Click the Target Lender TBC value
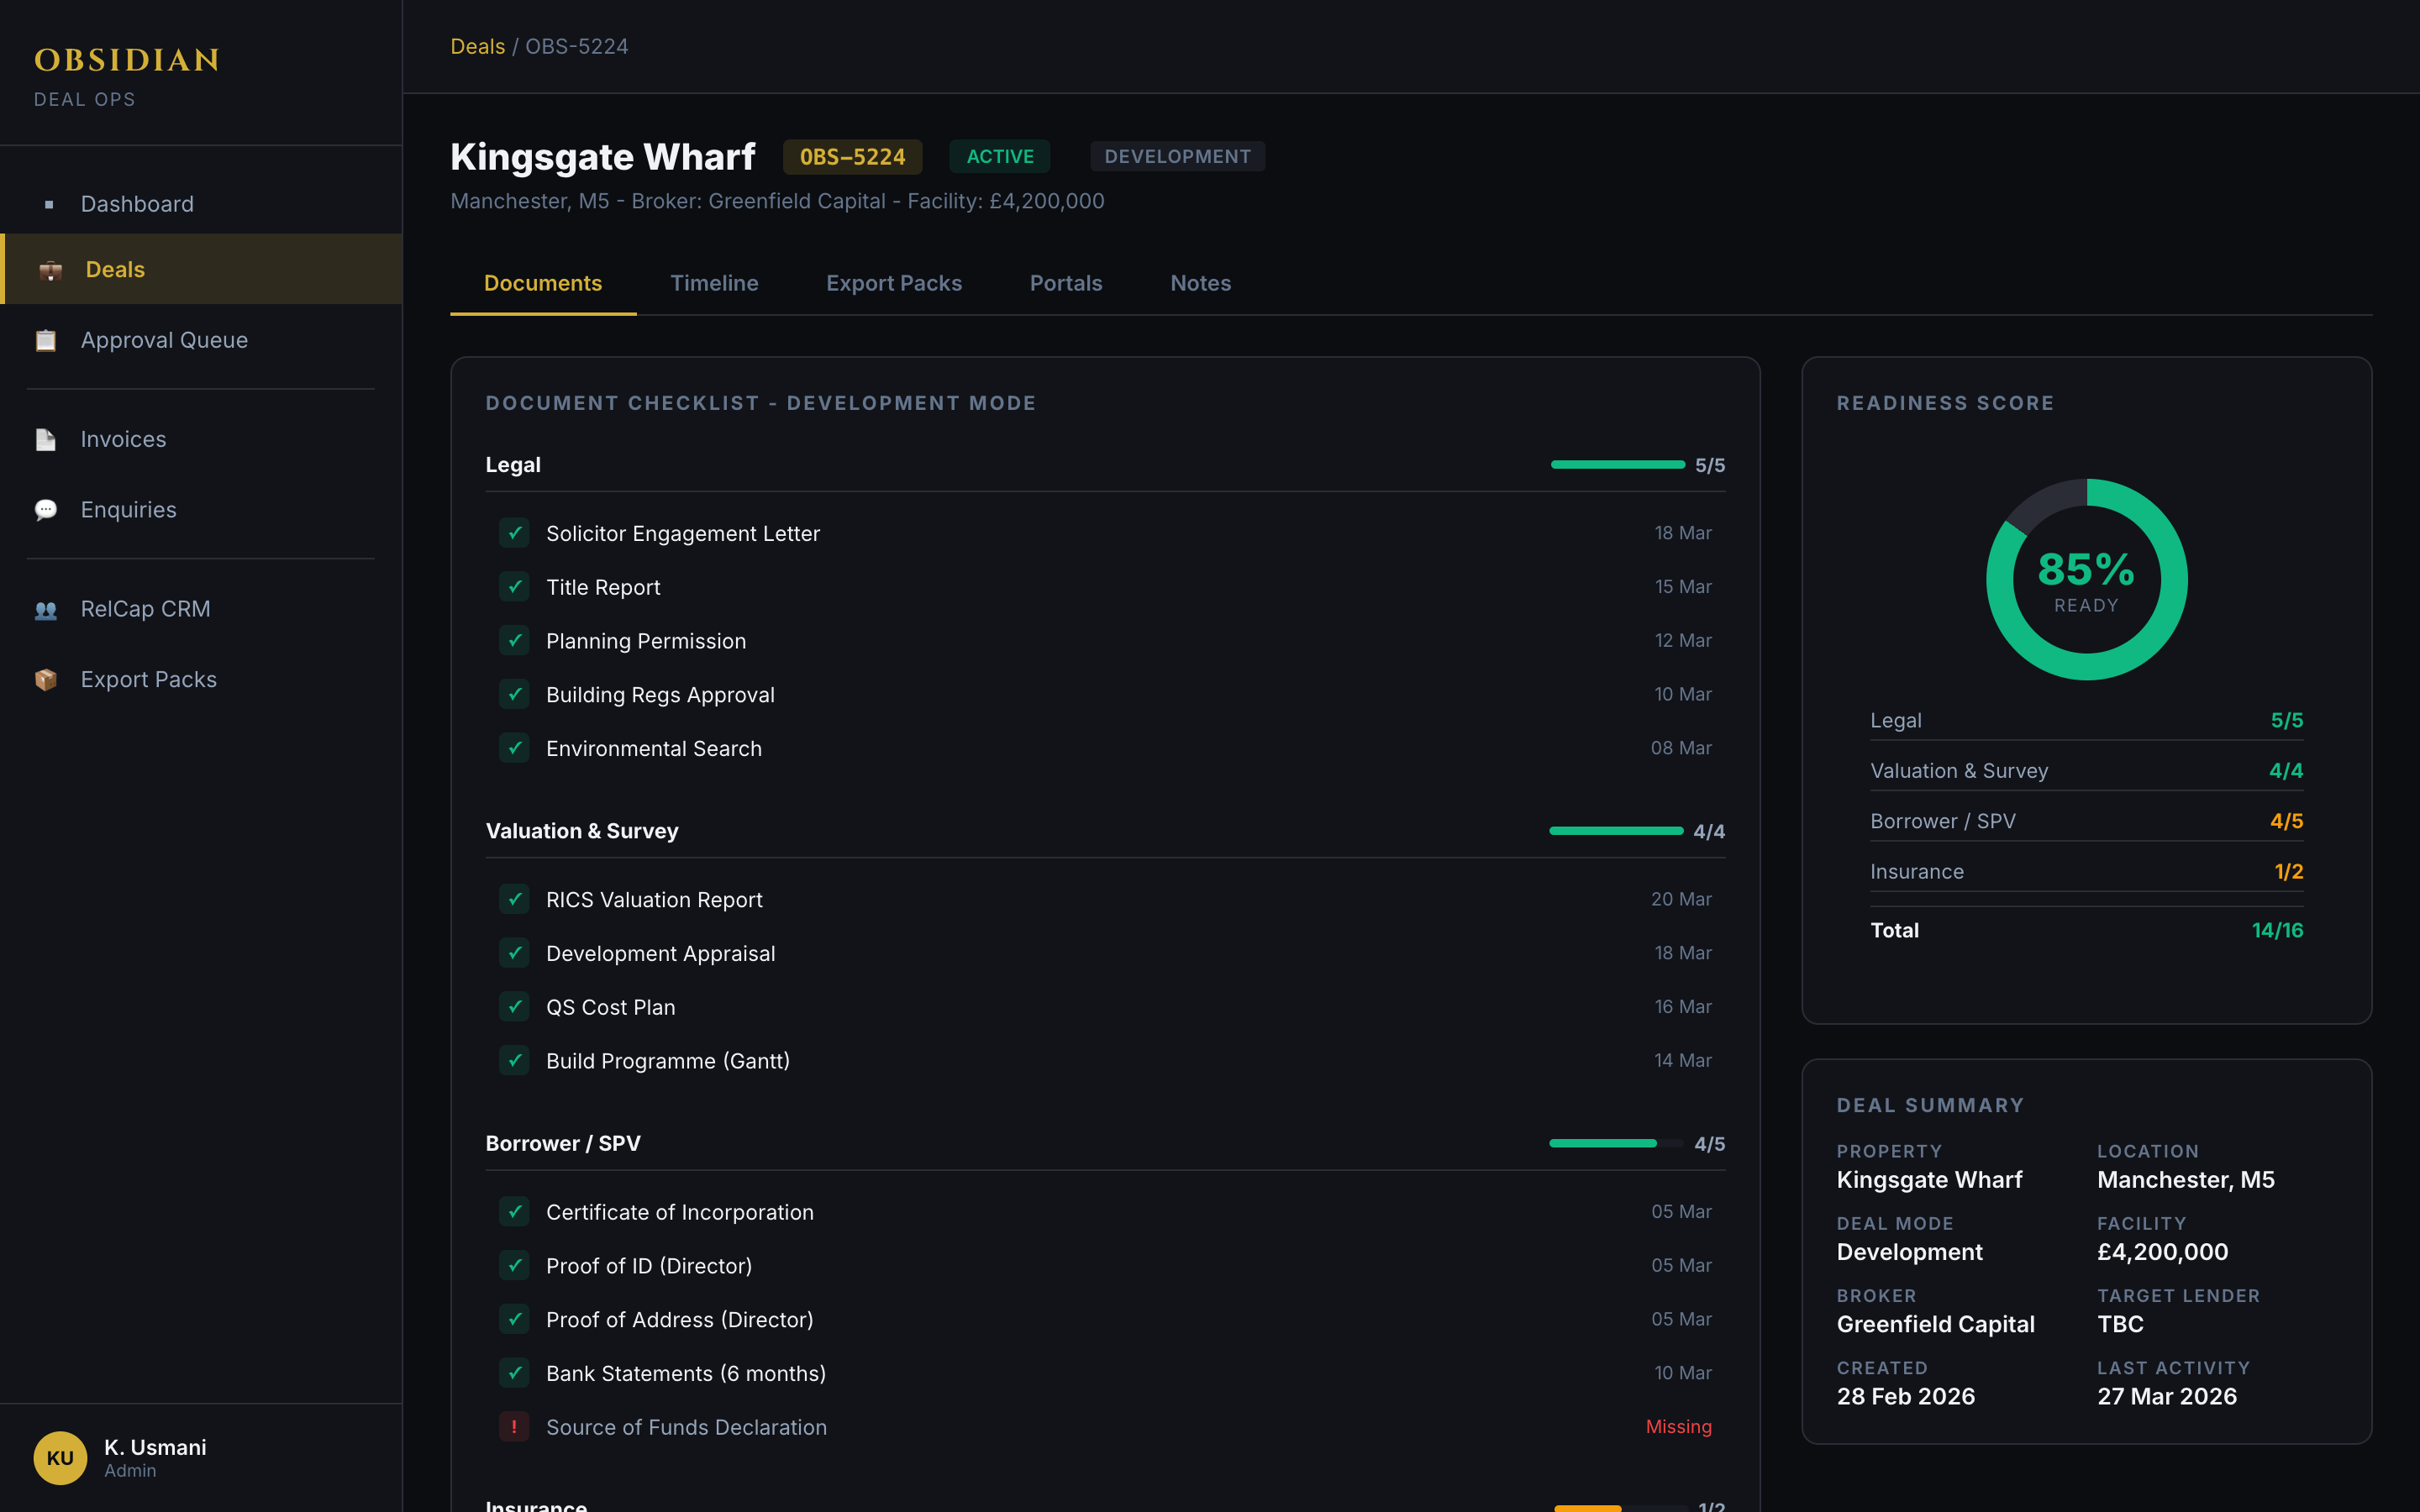Image resolution: width=2420 pixels, height=1512 pixels. pos(2120,1324)
